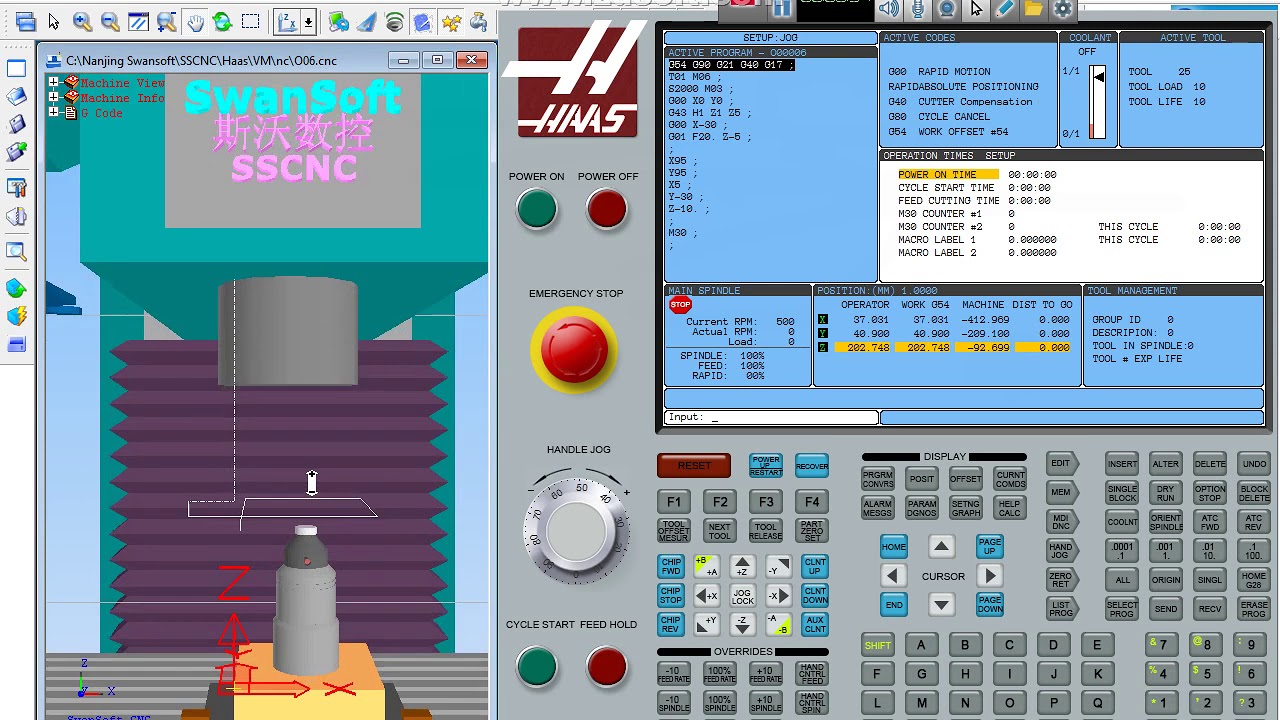Click the HOME G28 key

(1254, 580)
